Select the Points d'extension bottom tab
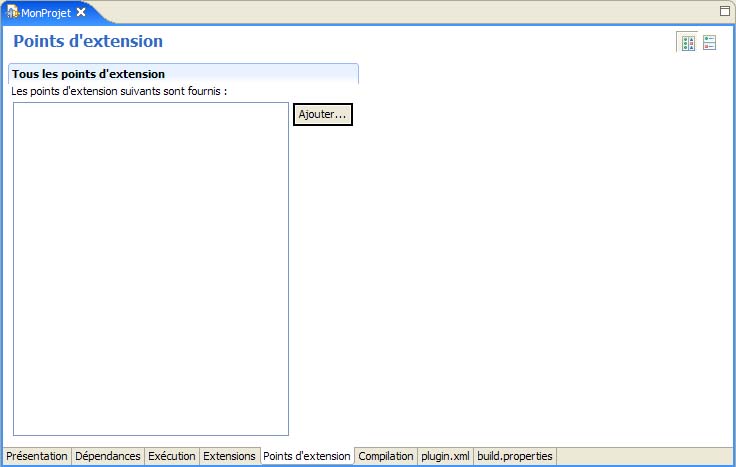 tap(307, 456)
